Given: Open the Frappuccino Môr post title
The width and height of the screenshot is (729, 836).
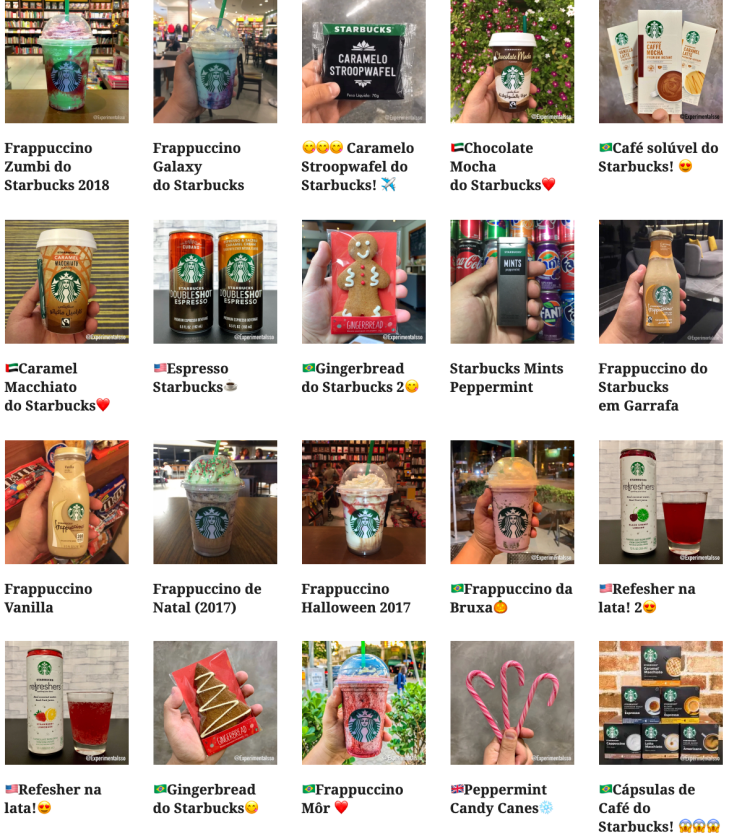Looking at the screenshot, I should coord(353,799).
